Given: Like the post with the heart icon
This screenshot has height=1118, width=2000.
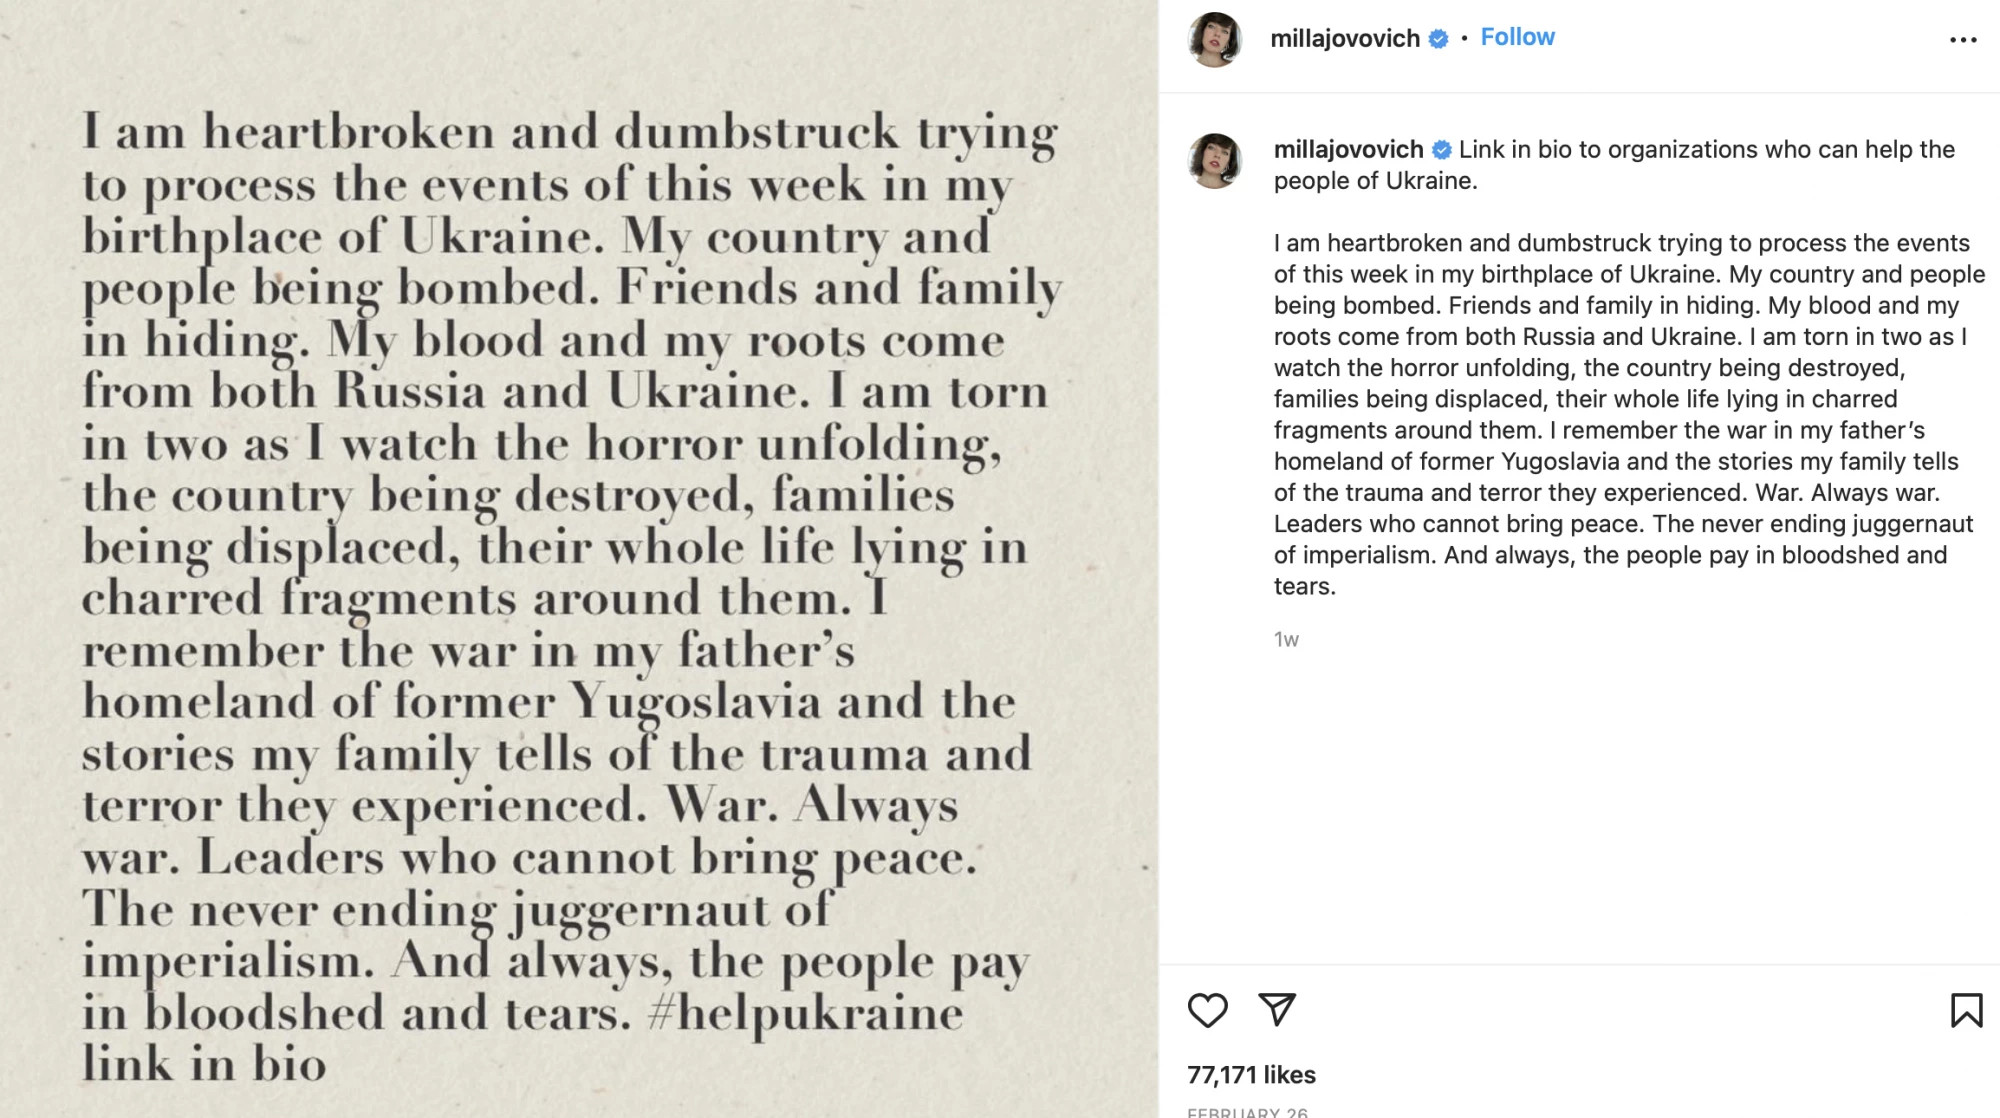Looking at the screenshot, I should tap(1207, 1010).
